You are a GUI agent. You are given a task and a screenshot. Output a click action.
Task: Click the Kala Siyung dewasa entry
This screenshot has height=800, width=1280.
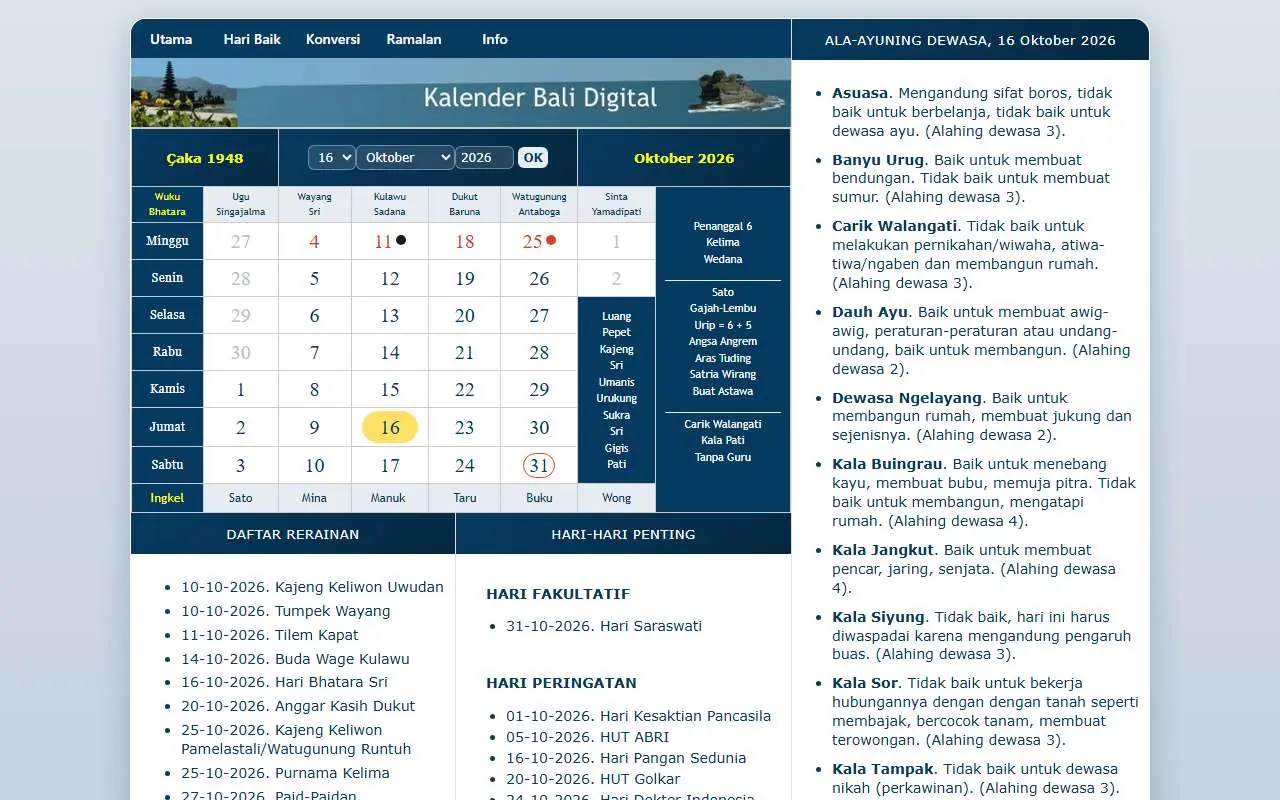[981, 636]
